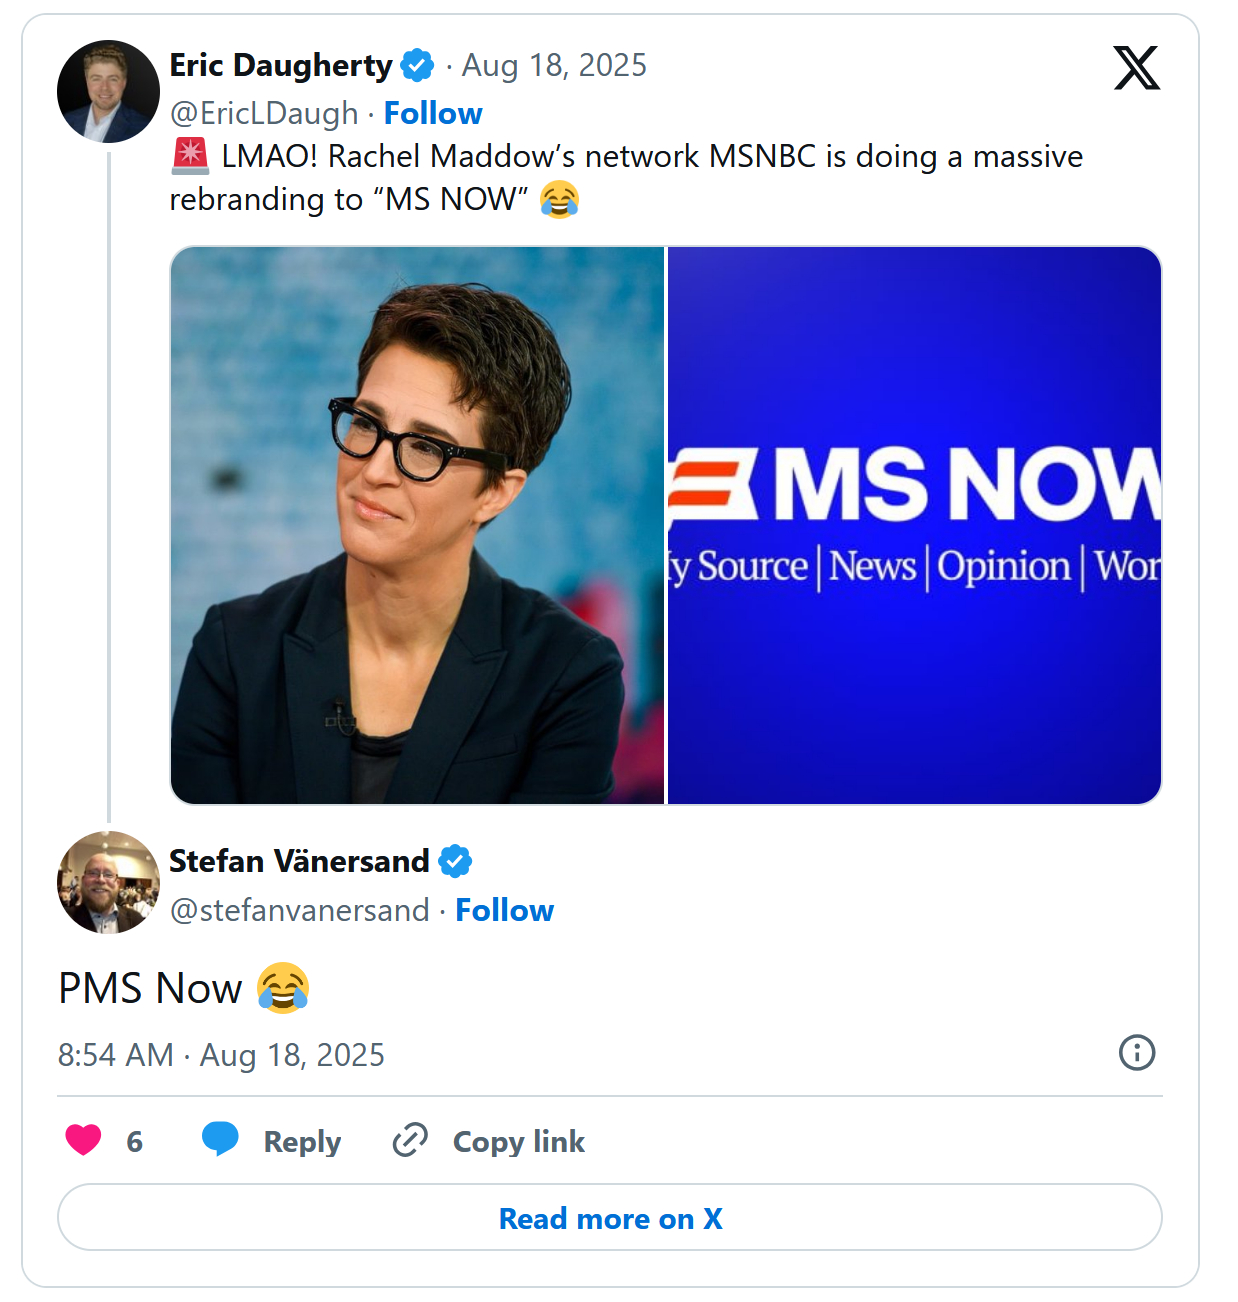Click the @EricLDaugh handle

click(x=264, y=113)
